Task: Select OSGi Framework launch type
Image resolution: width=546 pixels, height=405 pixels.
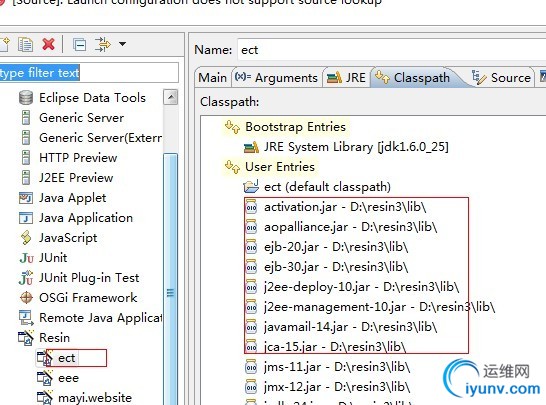Action: 88,298
